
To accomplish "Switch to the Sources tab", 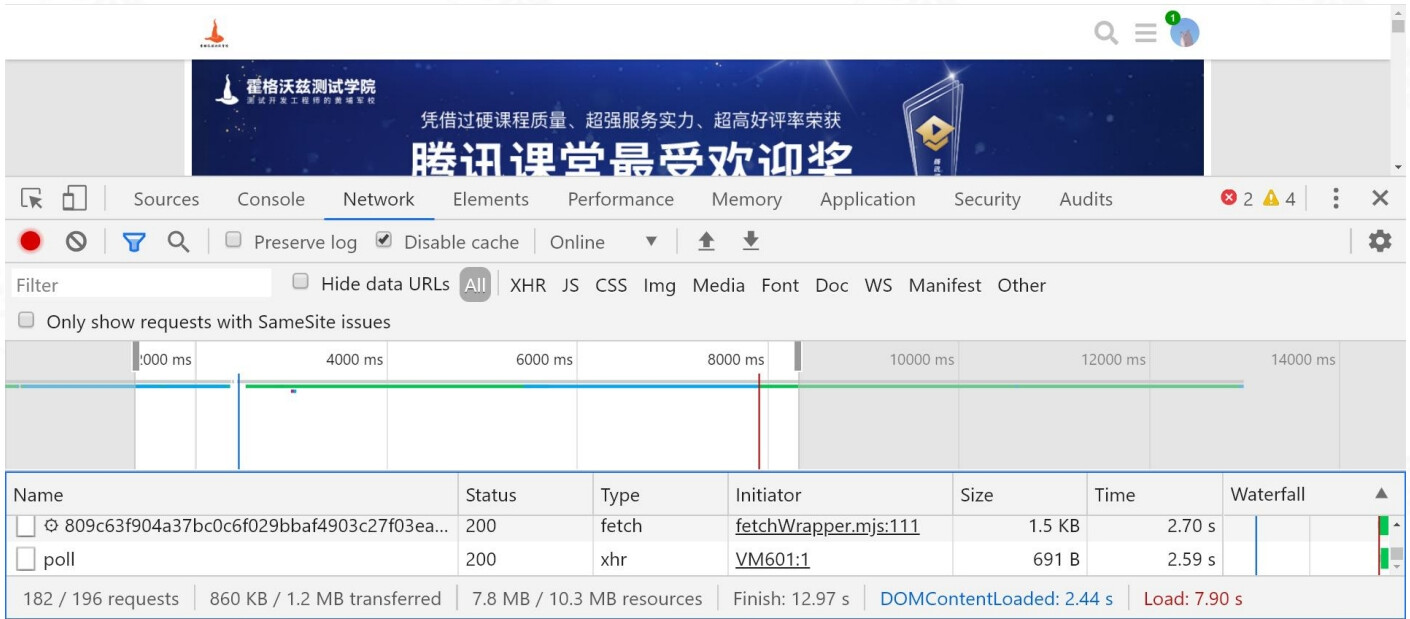I will (x=166, y=199).
